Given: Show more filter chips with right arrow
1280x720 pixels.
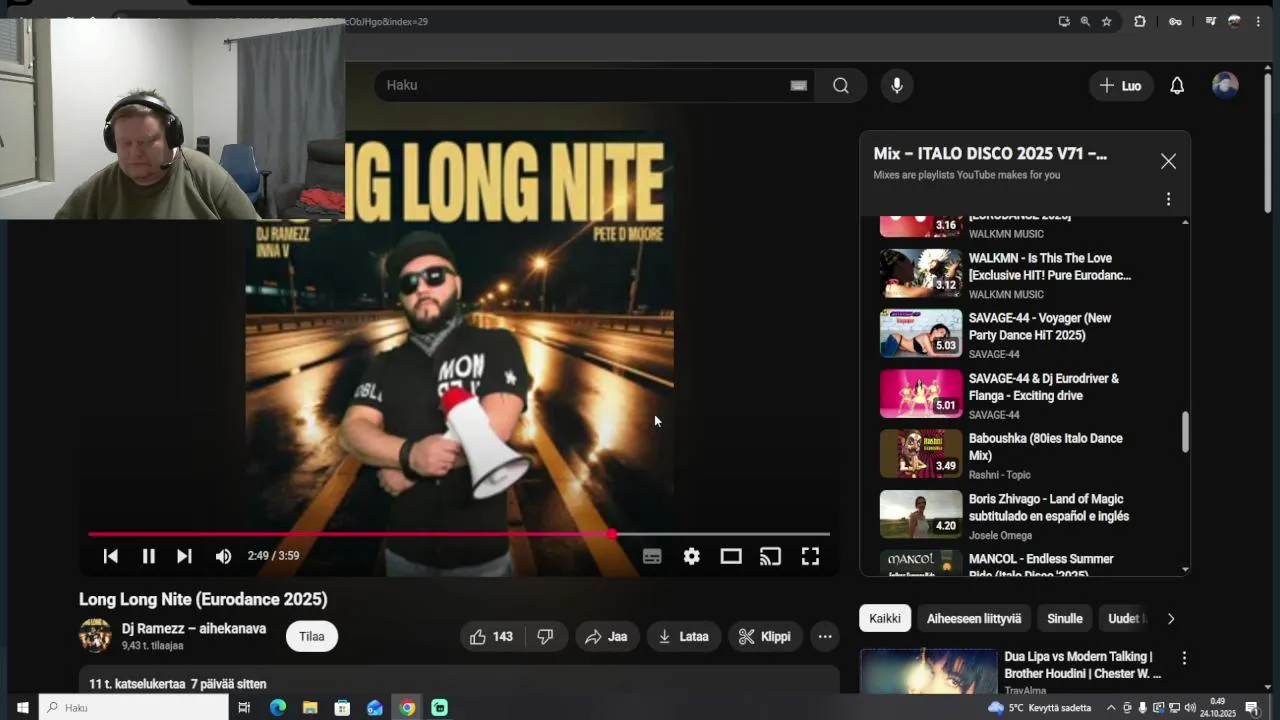Looking at the screenshot, I should coord(1171,618).
